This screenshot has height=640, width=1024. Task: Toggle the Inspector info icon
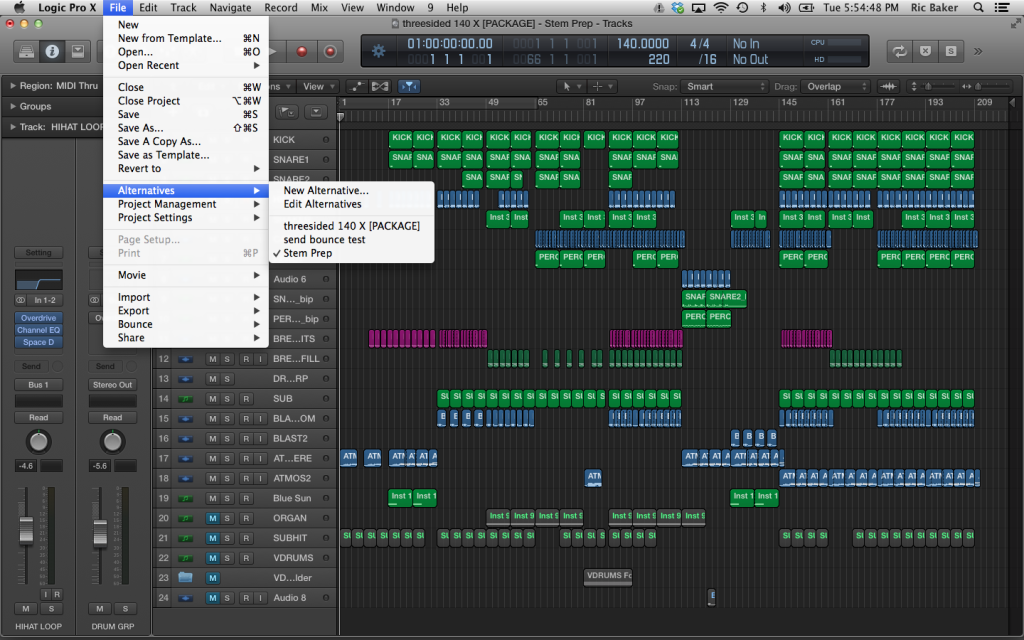pyautogui.click(x=52, y=52)
